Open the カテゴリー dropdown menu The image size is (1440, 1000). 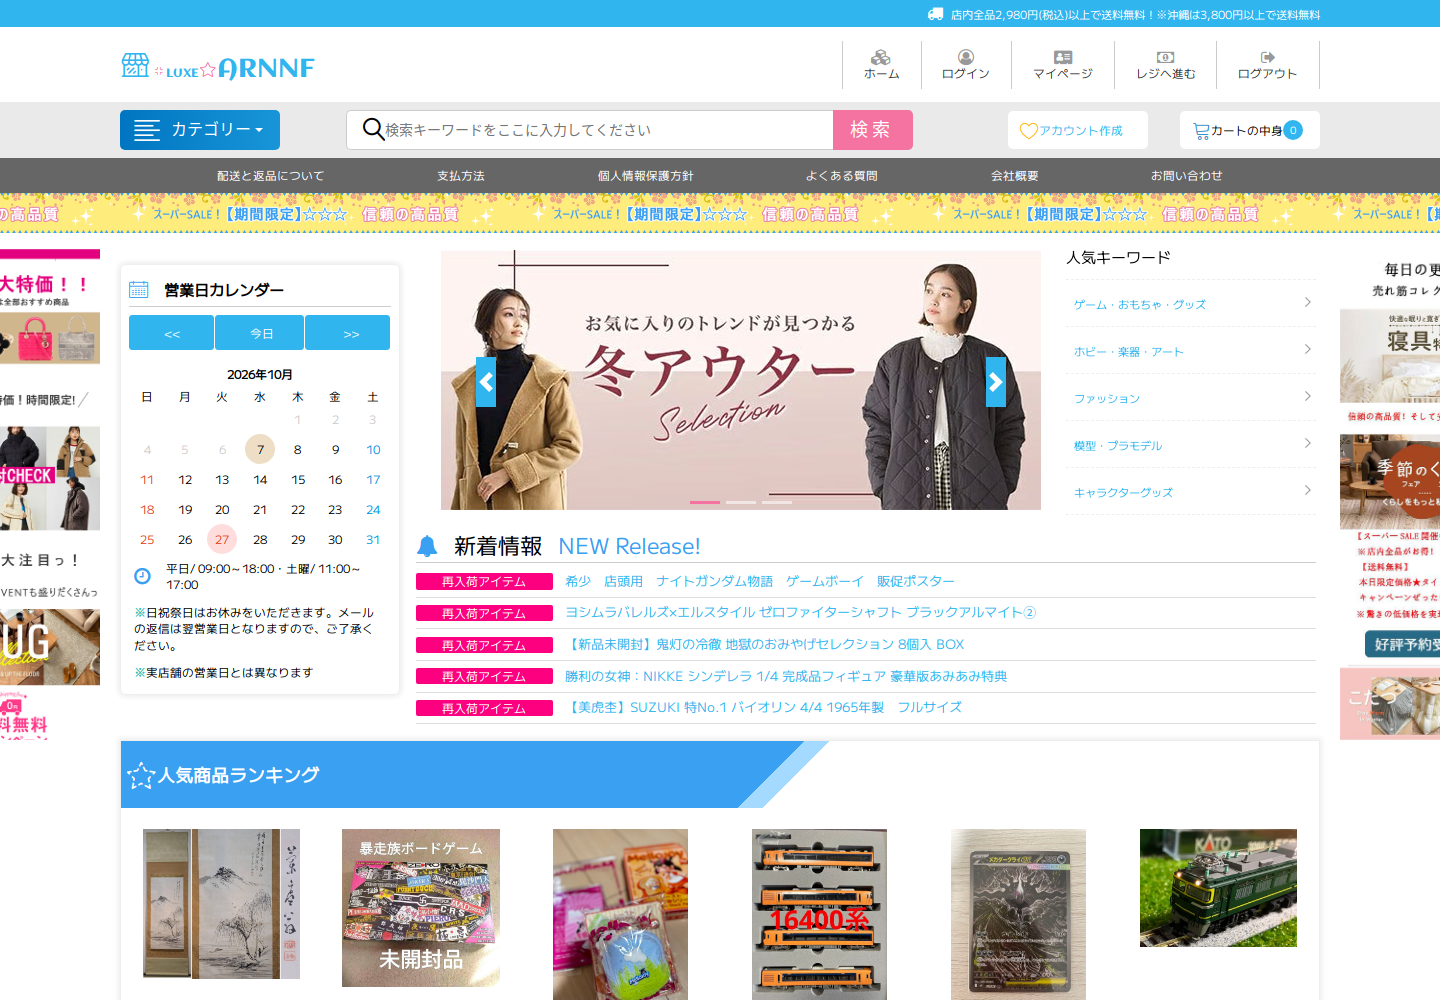[x=200, y=130]
